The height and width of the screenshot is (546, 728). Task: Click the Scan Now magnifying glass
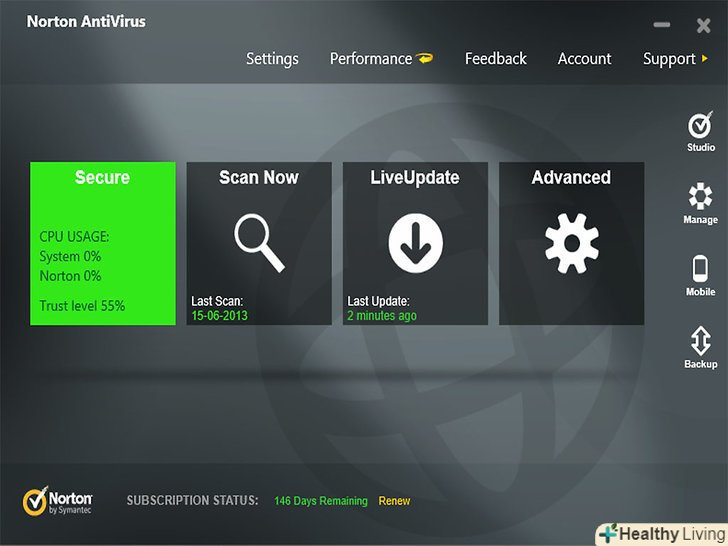click(259, 243)
